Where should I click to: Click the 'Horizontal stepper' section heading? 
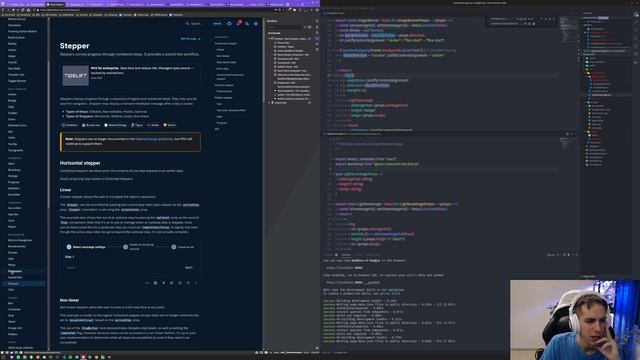point(80,163)
